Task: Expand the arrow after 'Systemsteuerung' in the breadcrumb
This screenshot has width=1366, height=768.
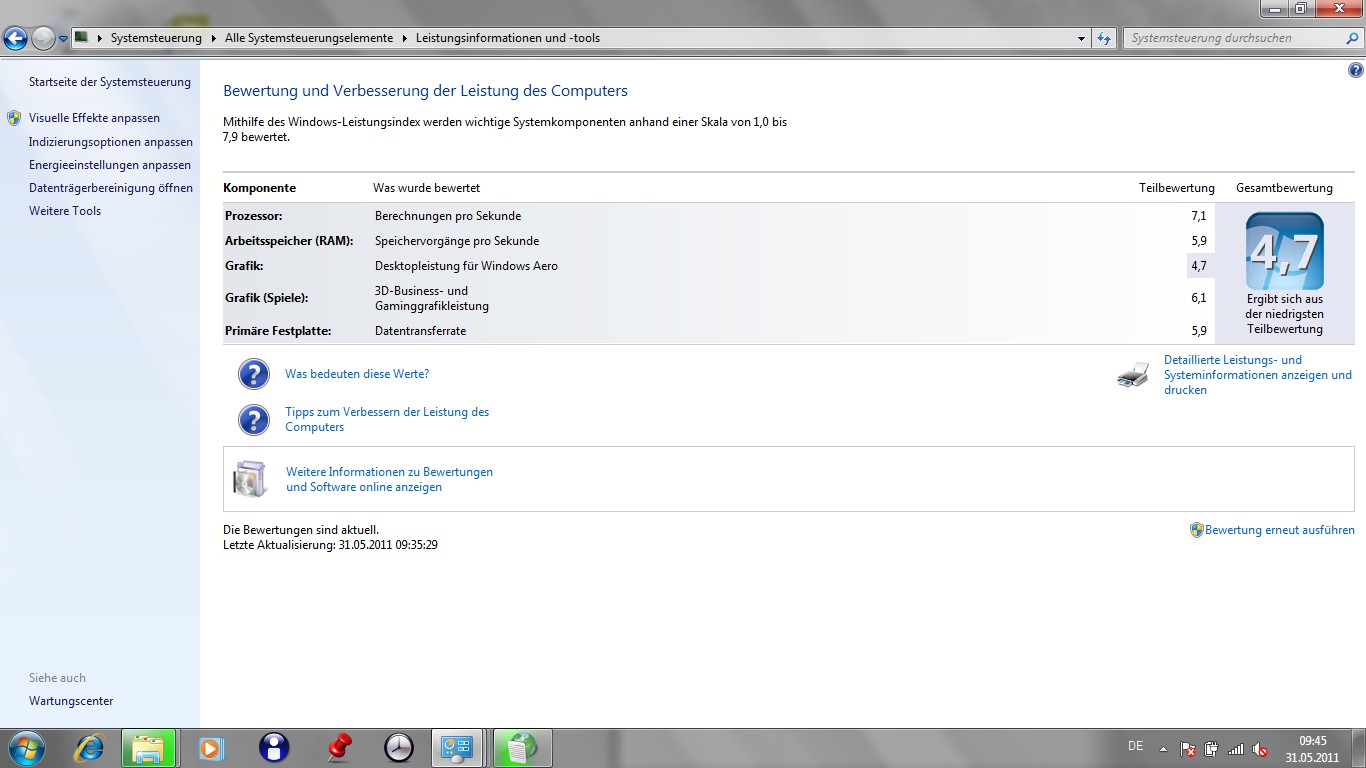Action: (x=213, y=38)
